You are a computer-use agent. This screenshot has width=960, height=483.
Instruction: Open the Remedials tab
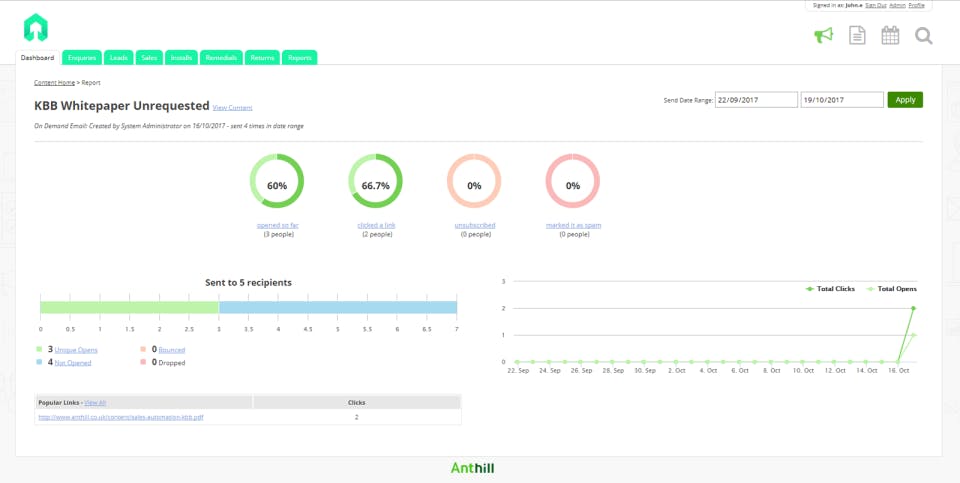coord(221,58)
